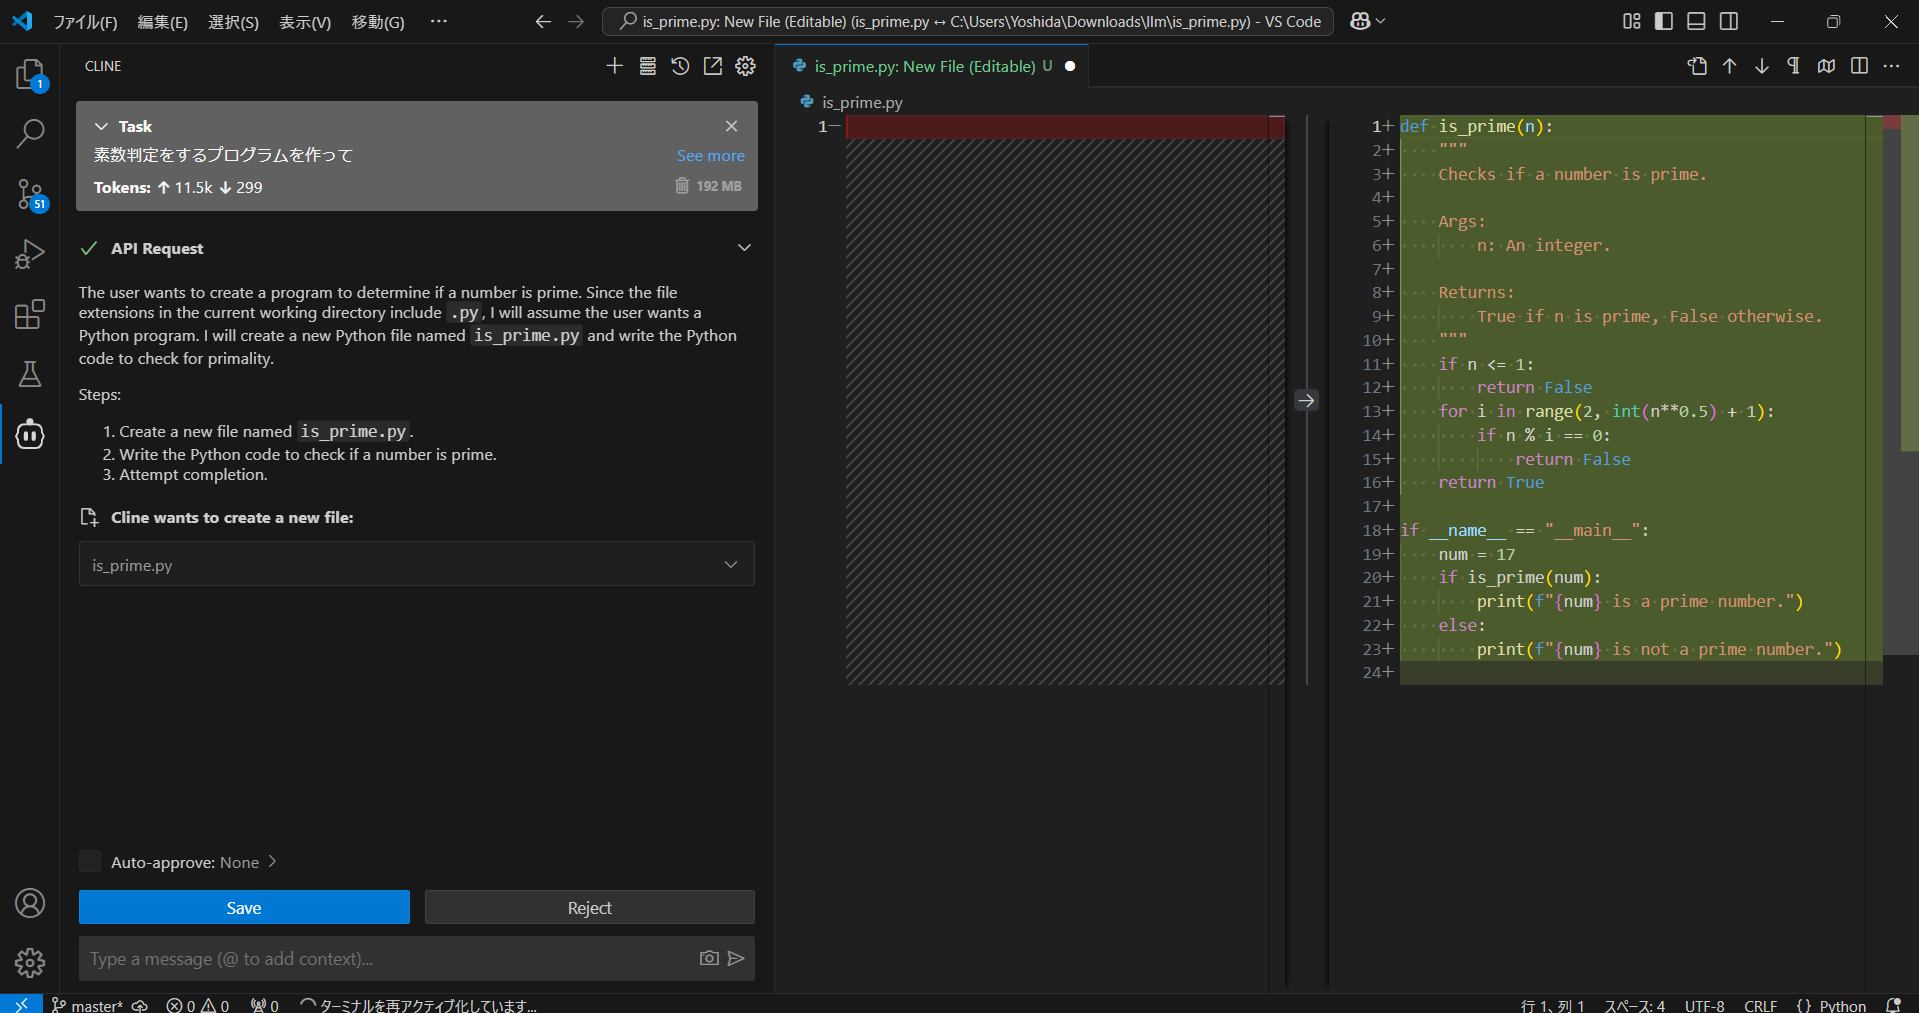Click スペース: 4 indentation setting
Viewport: 1919px width, 1013px height.
[x=1635, y=1005]
